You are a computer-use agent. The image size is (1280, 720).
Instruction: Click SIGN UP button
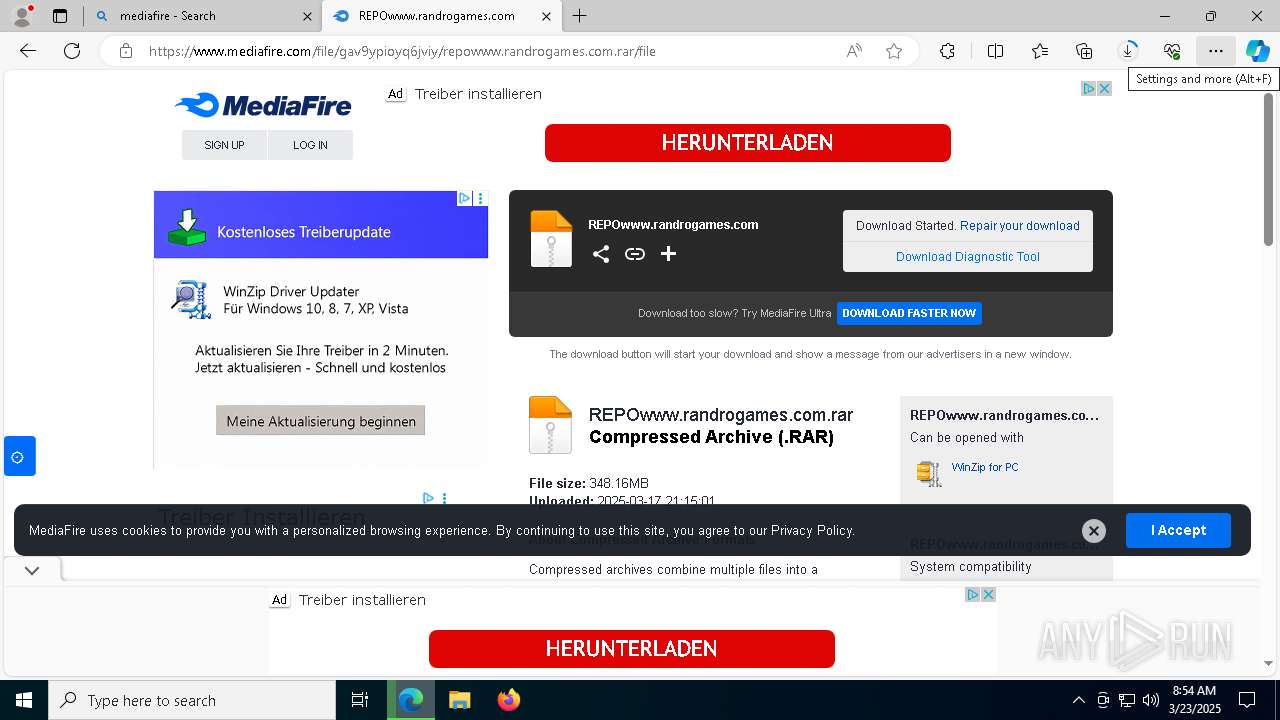tap(224, 145)
